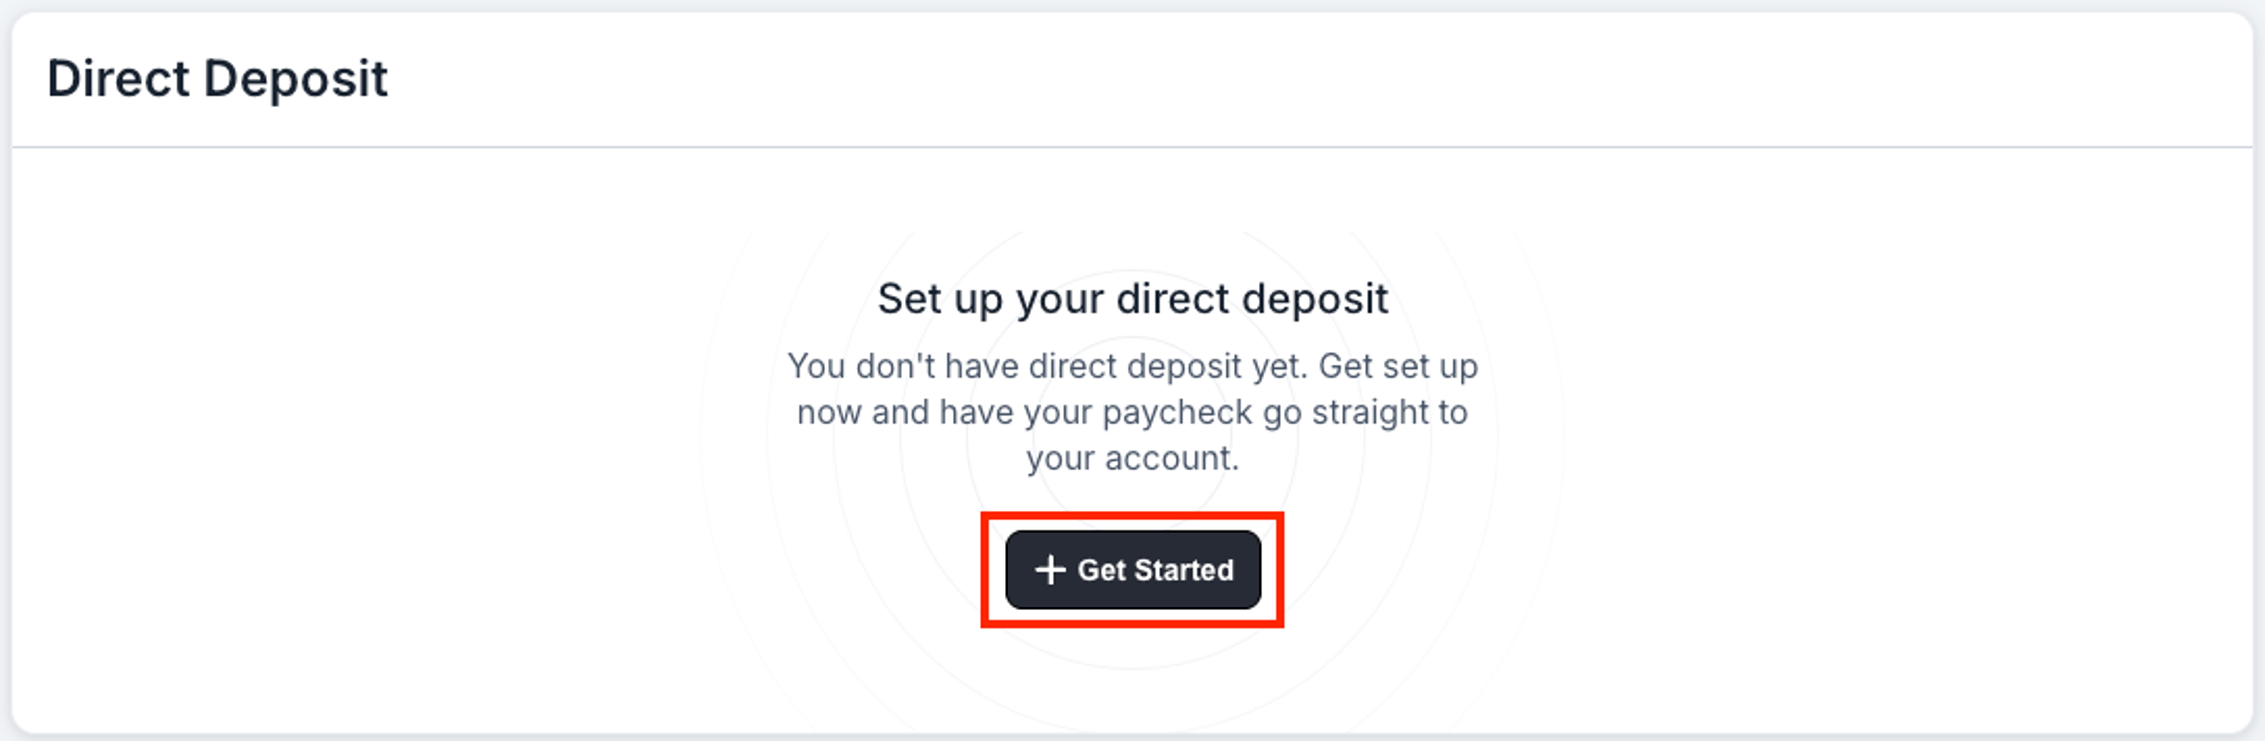
Task: Click the word "Direct" in the header
Action: tap(118, 79)
